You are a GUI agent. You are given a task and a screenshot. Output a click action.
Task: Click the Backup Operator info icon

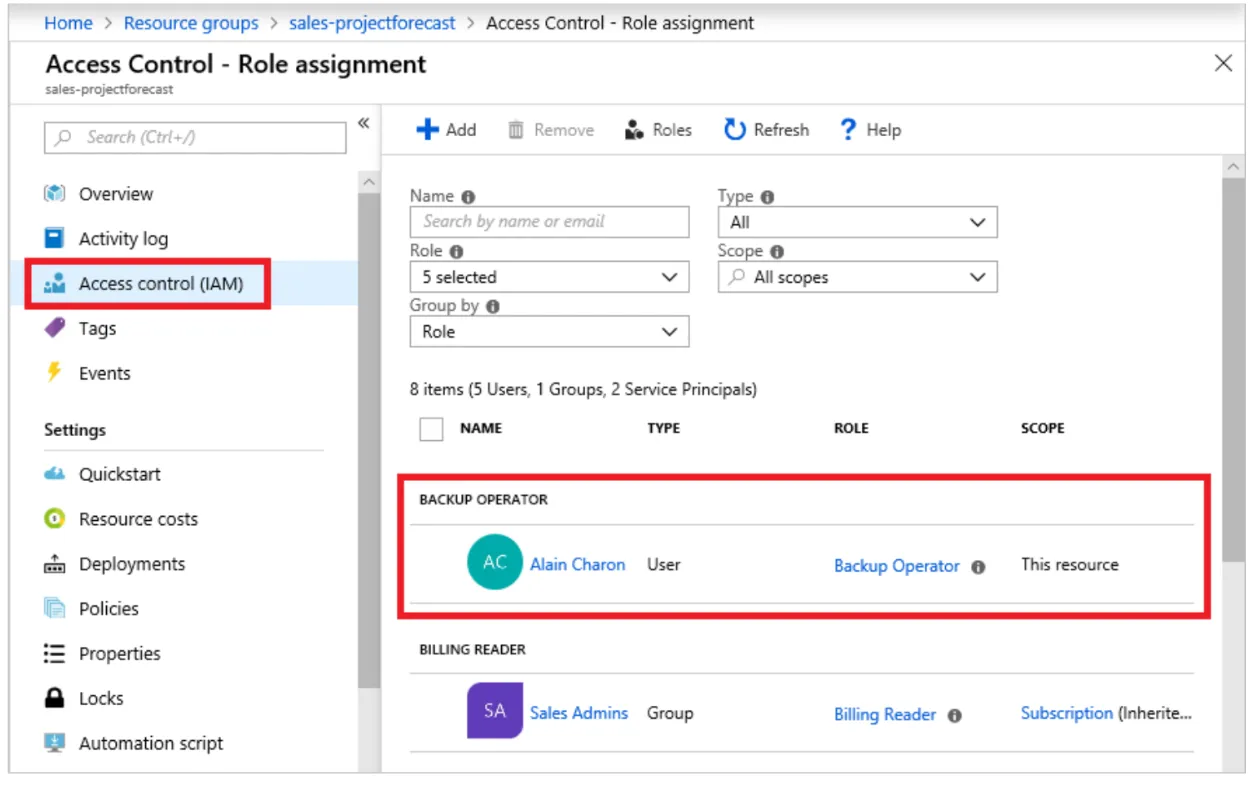[978, 567]
